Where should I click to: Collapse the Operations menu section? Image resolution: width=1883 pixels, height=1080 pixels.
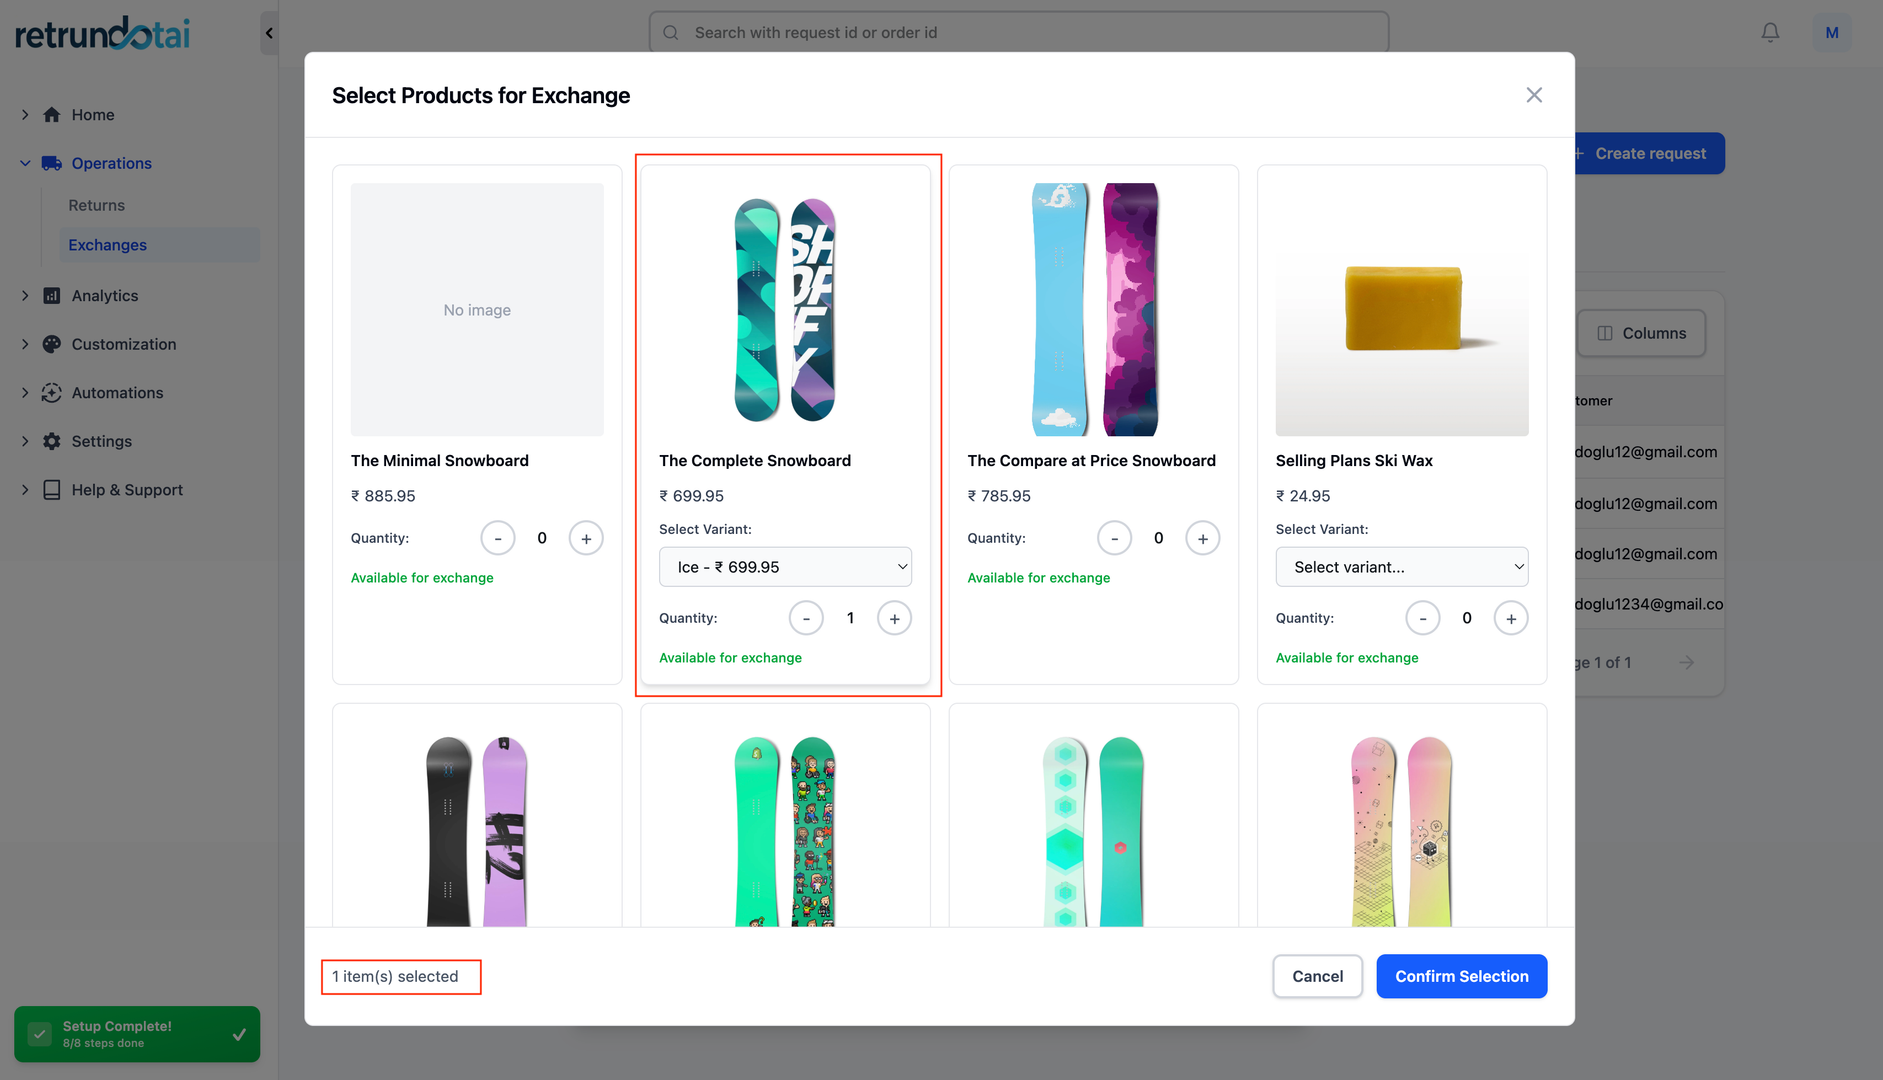(x=25, y=163)
